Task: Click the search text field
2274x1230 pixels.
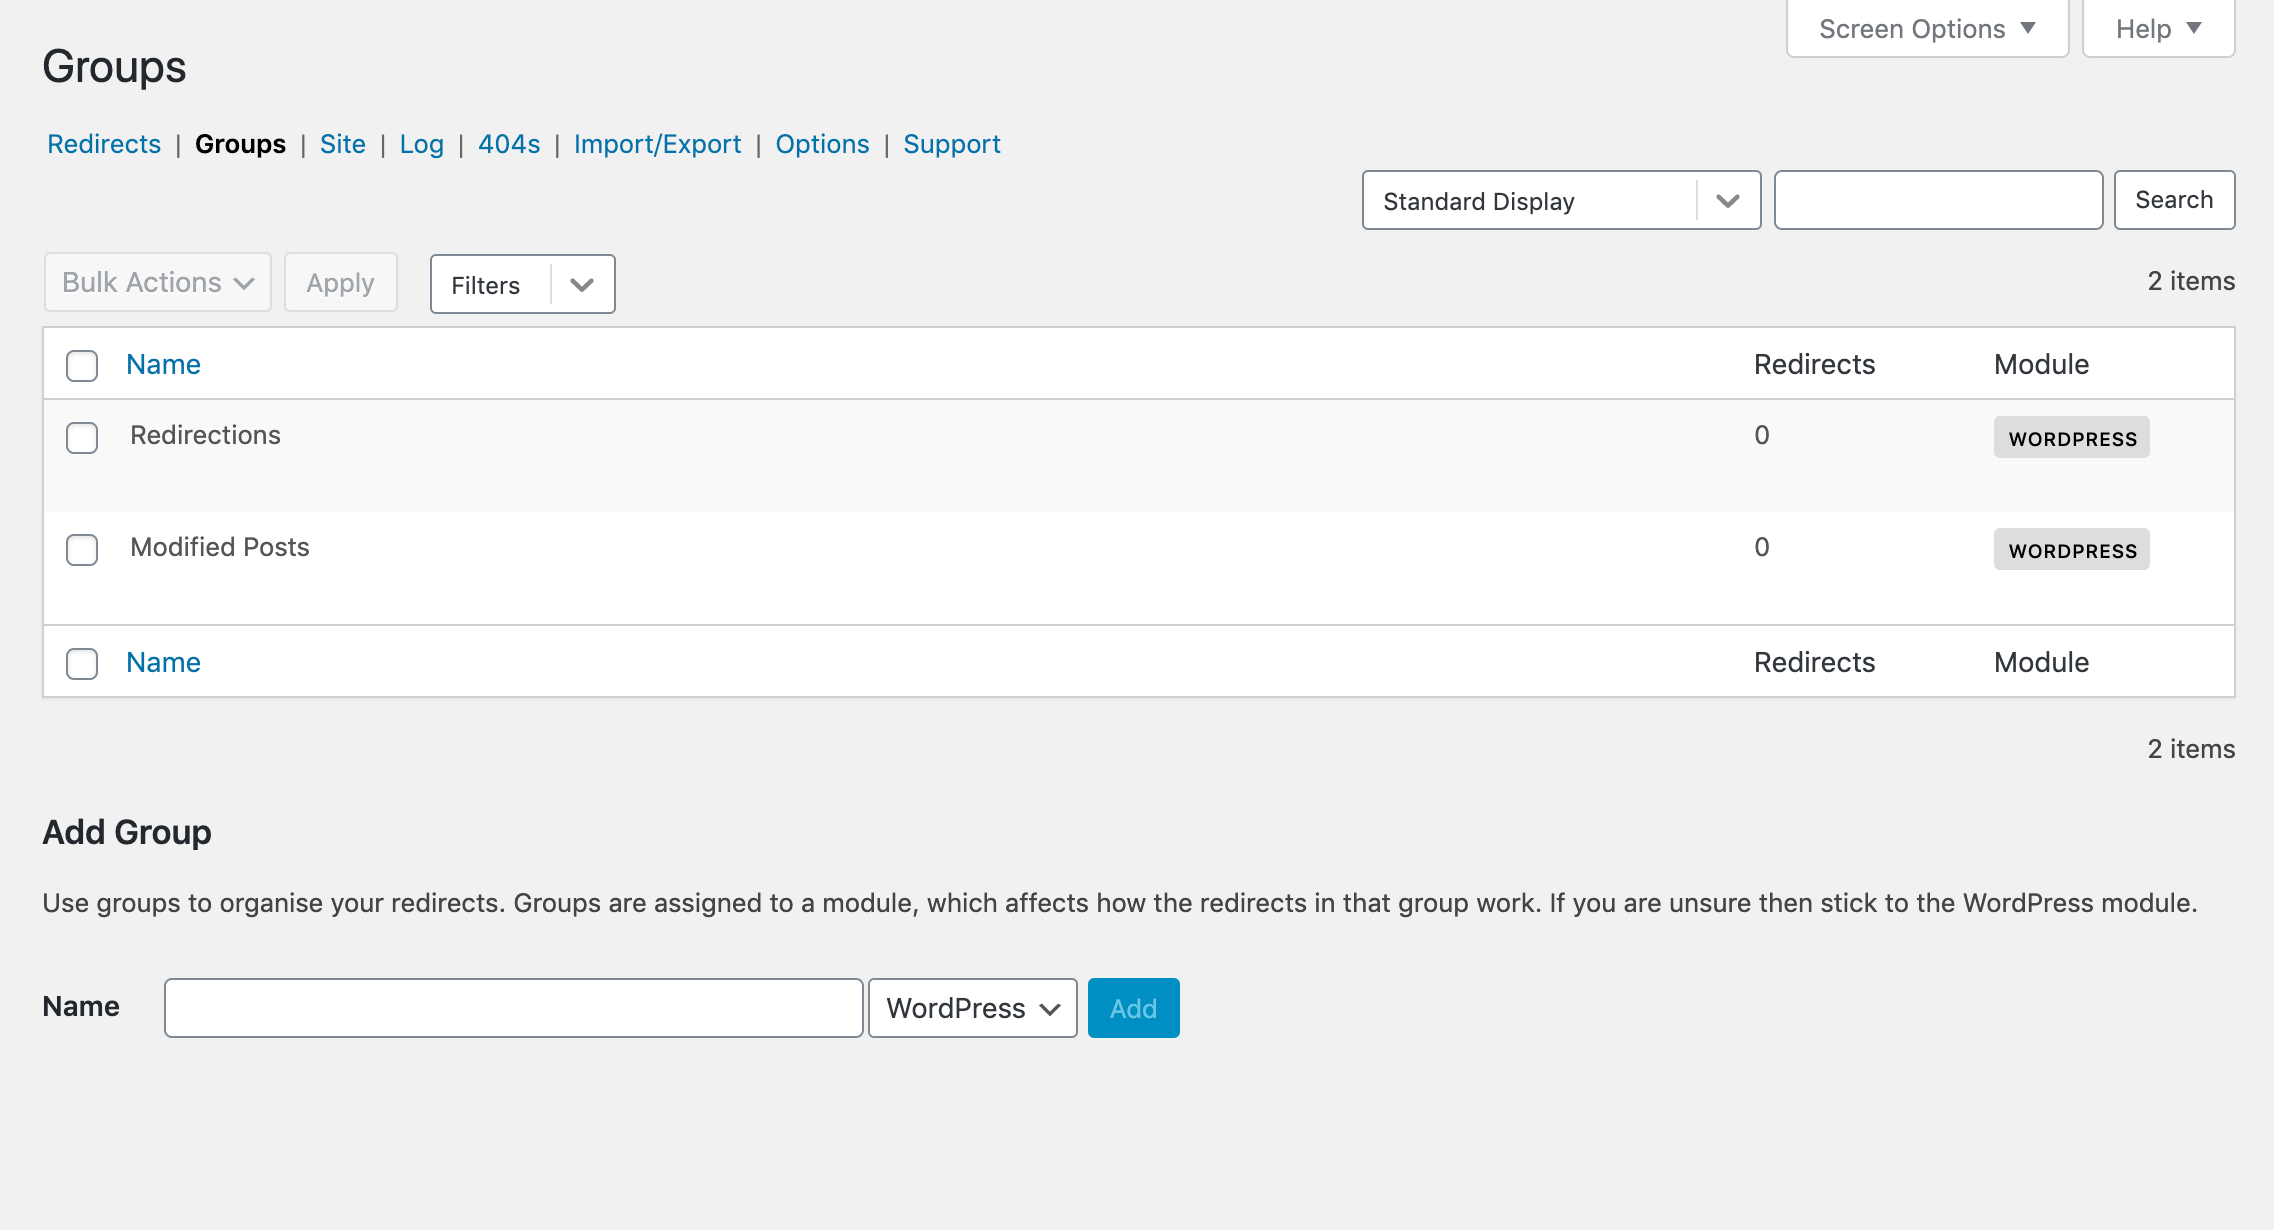Action: point(1937,201)
